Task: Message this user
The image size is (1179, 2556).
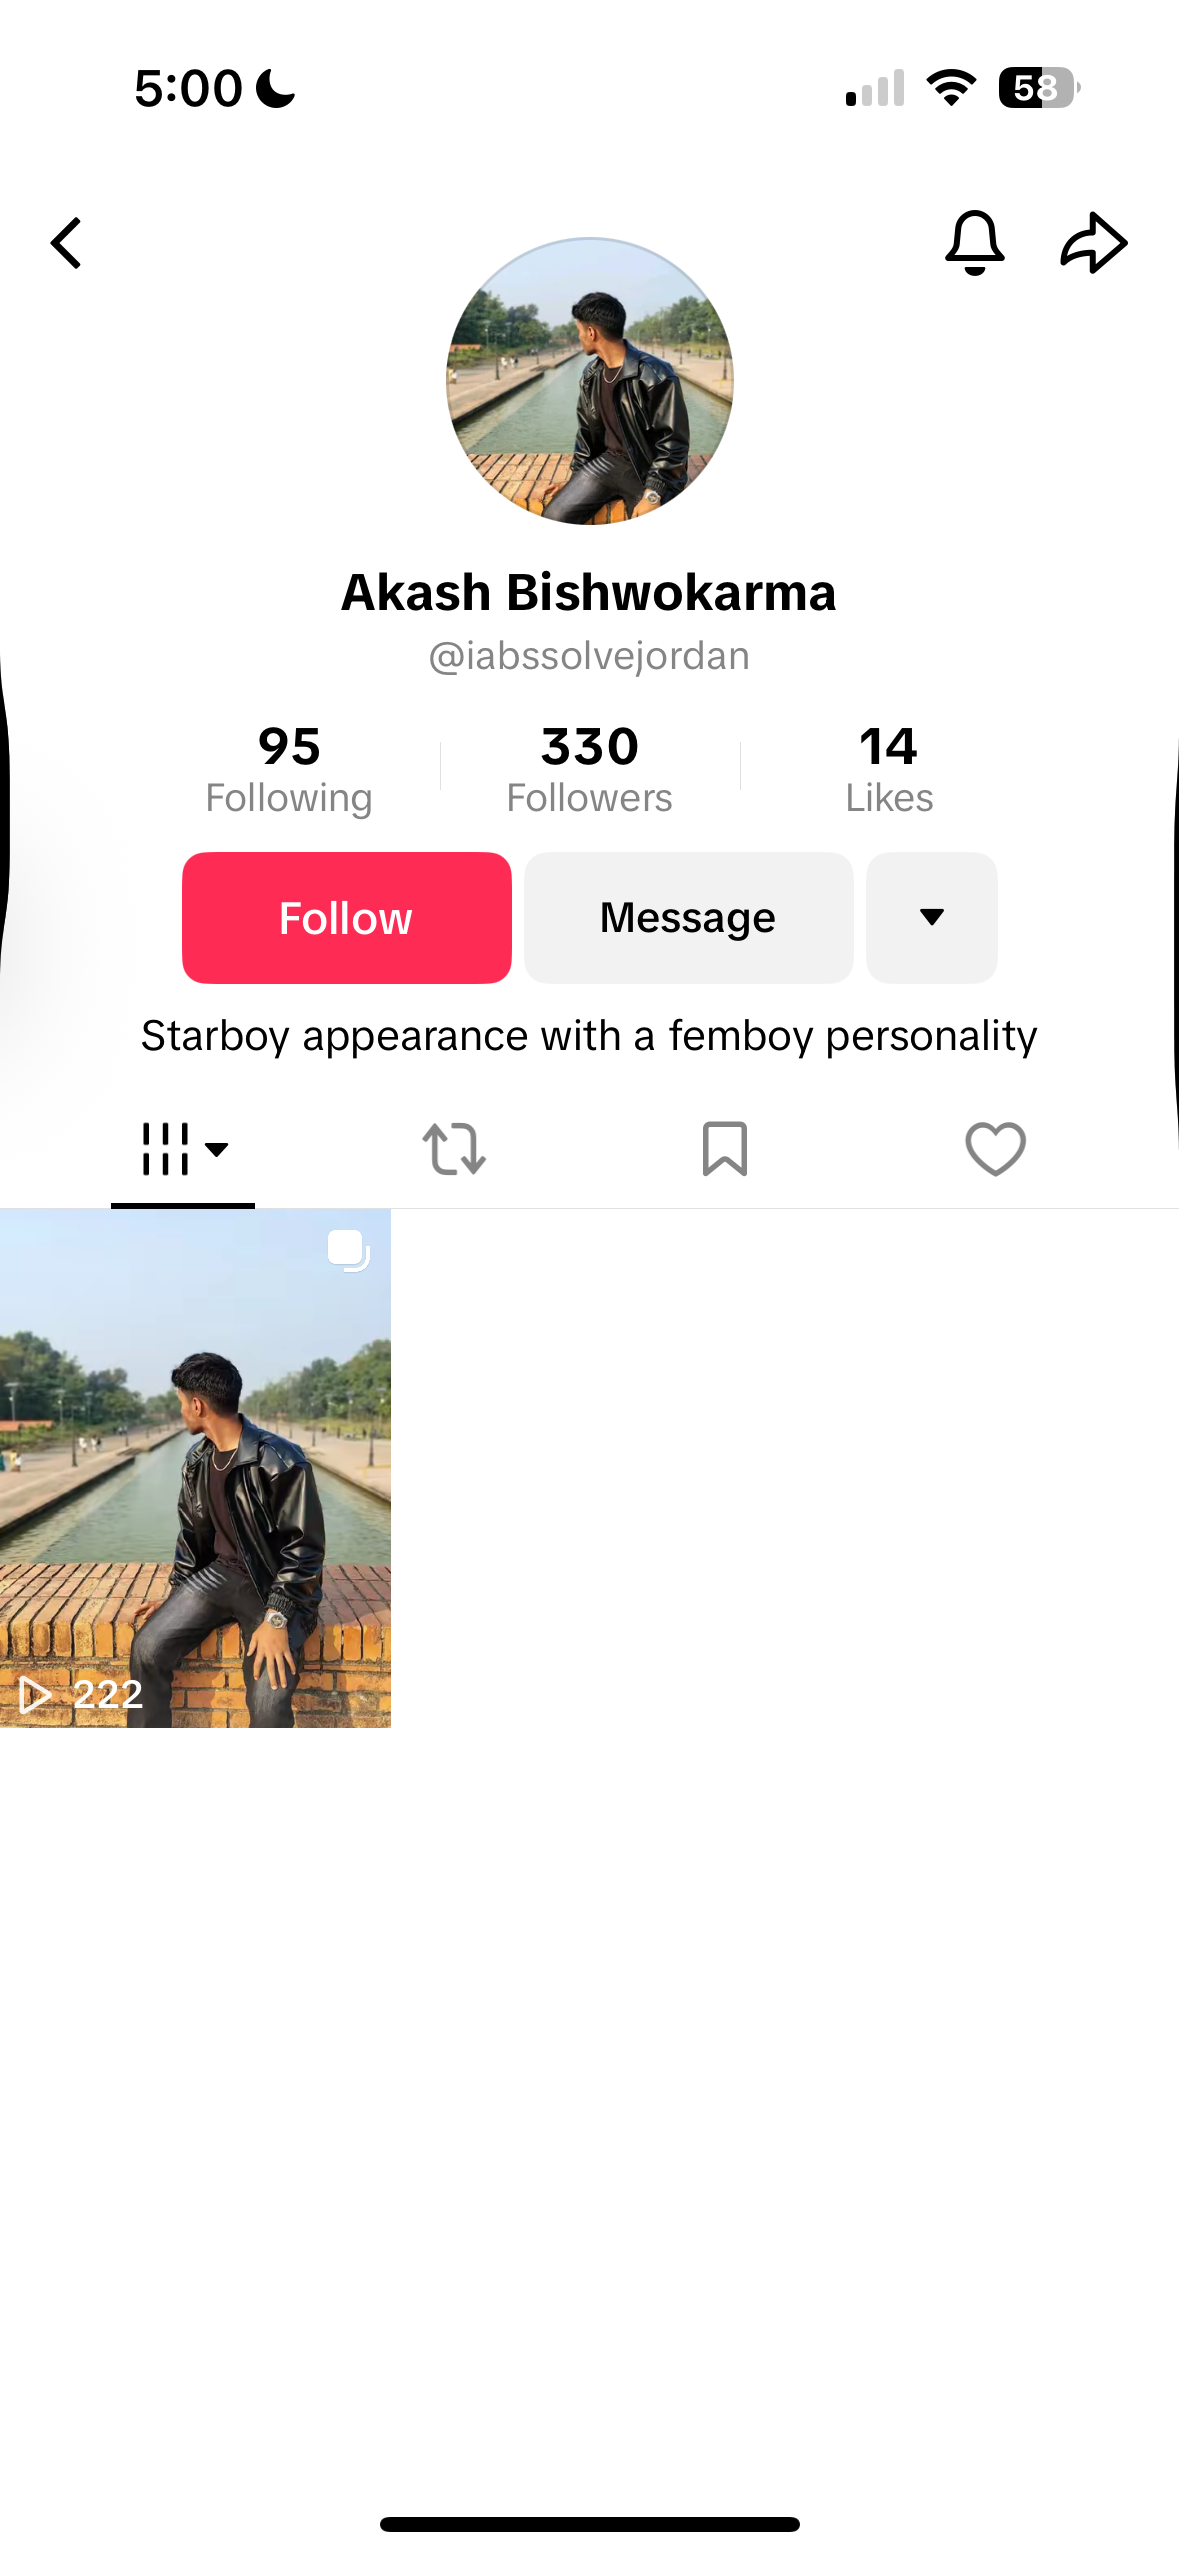Action: coord(689,917)
